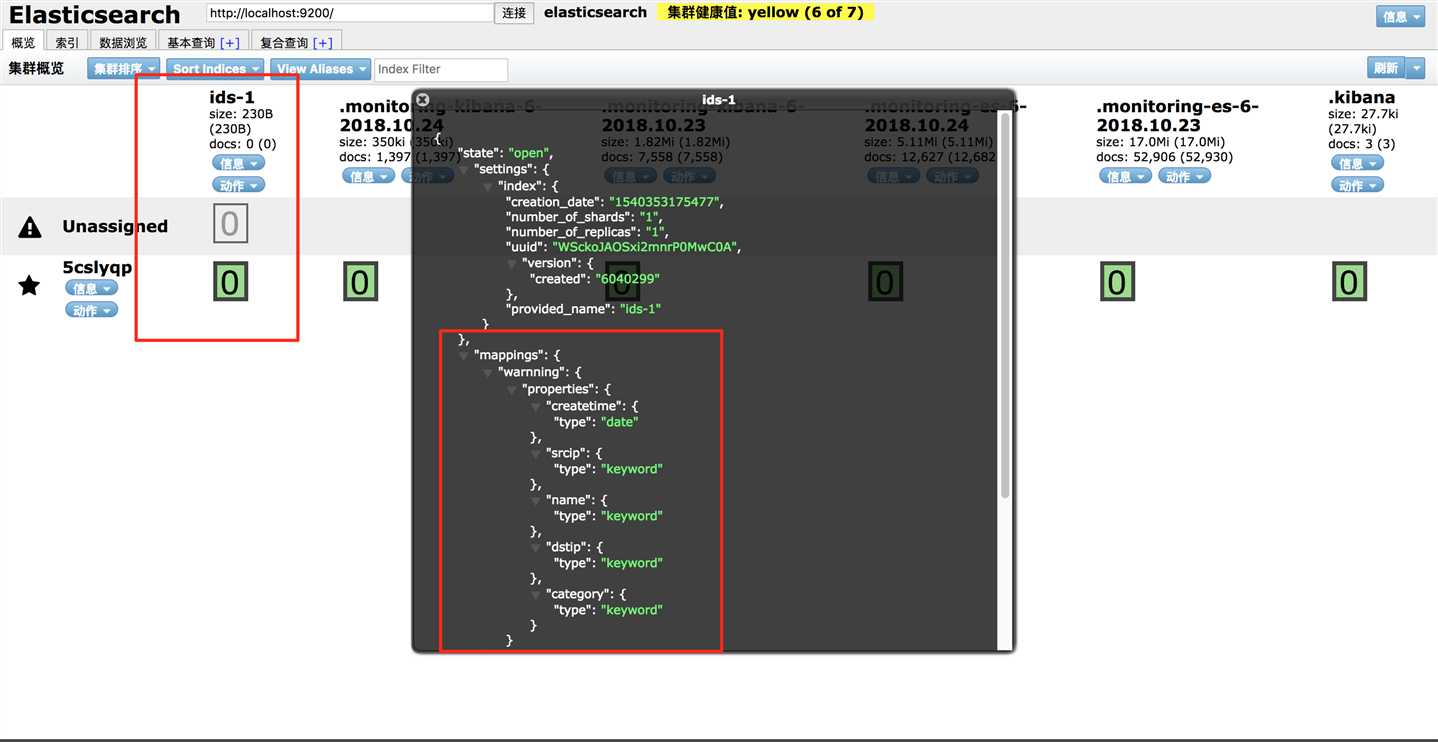Viewport: 1438px width, 742px height.
Task: Click the "uuid" value in popup
Action: pyautogui.click(x=646, y=247)
